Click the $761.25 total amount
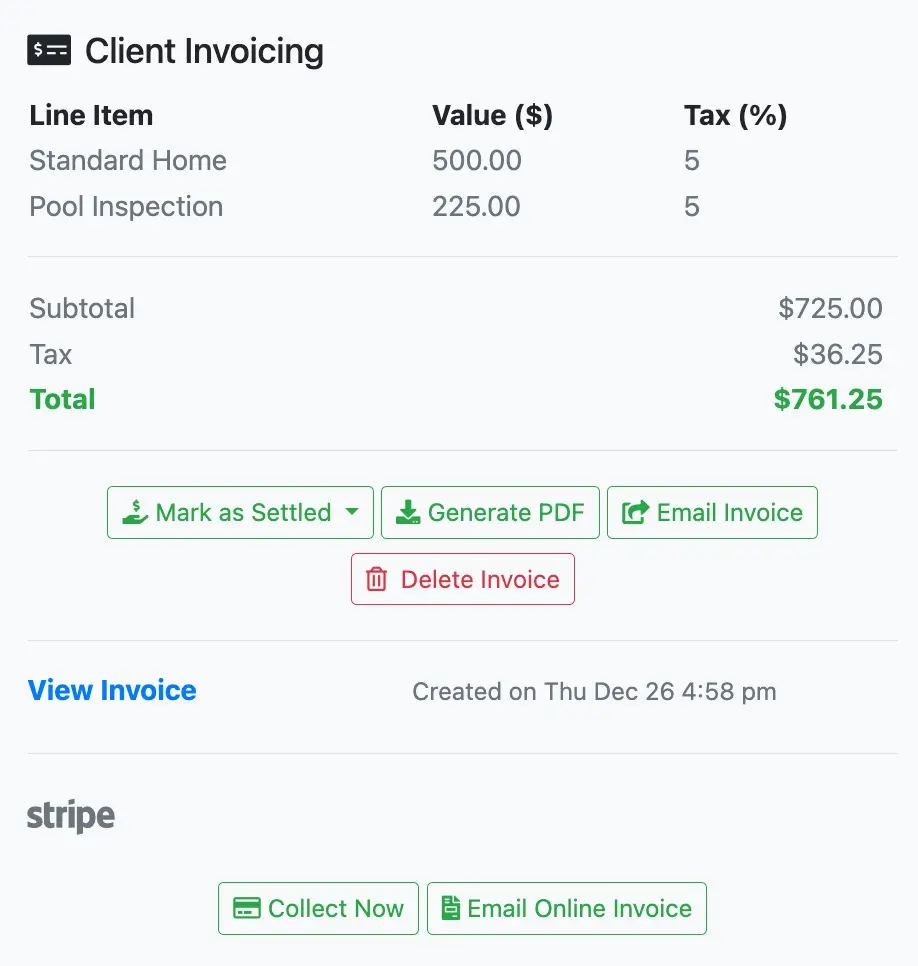918x966 pixels. pyautogui.click(x=828, y=399)
